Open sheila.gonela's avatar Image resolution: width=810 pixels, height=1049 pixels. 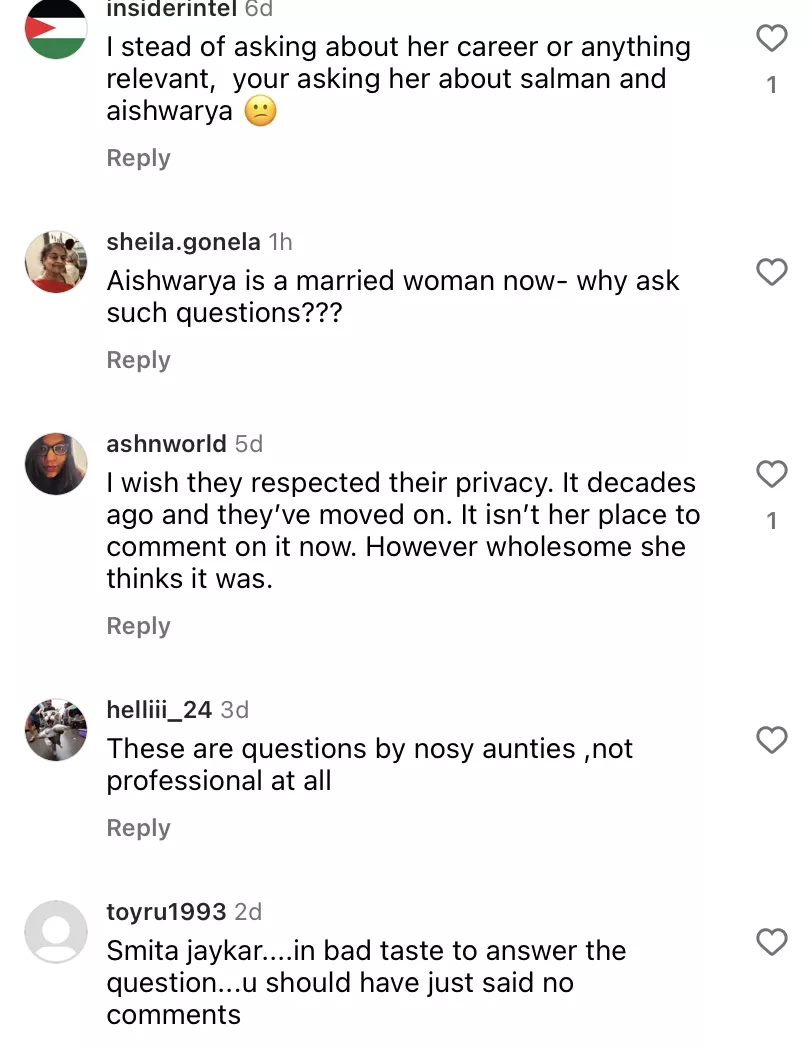point(56,262)
